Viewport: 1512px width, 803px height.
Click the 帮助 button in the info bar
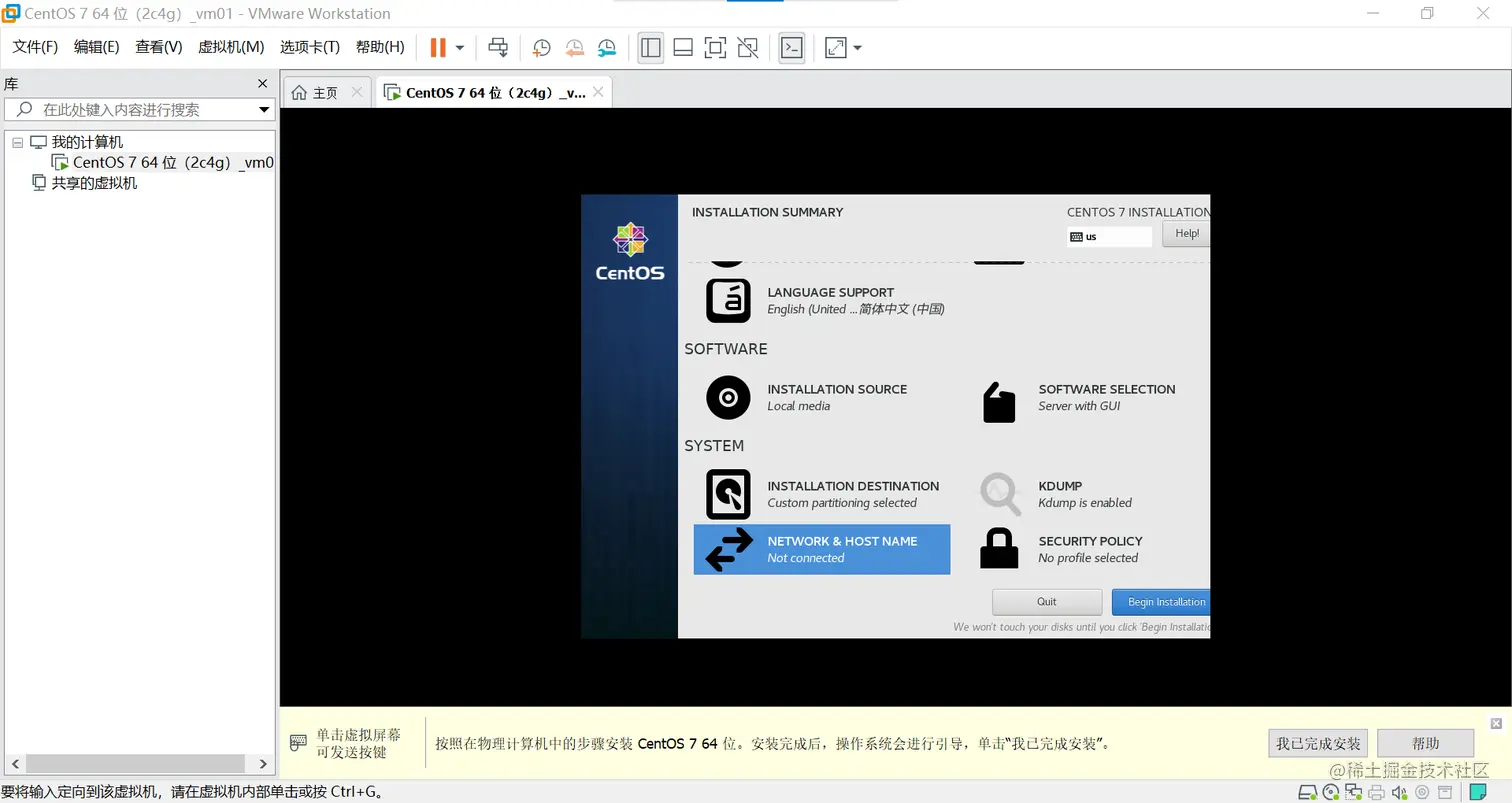[1425, 743]
